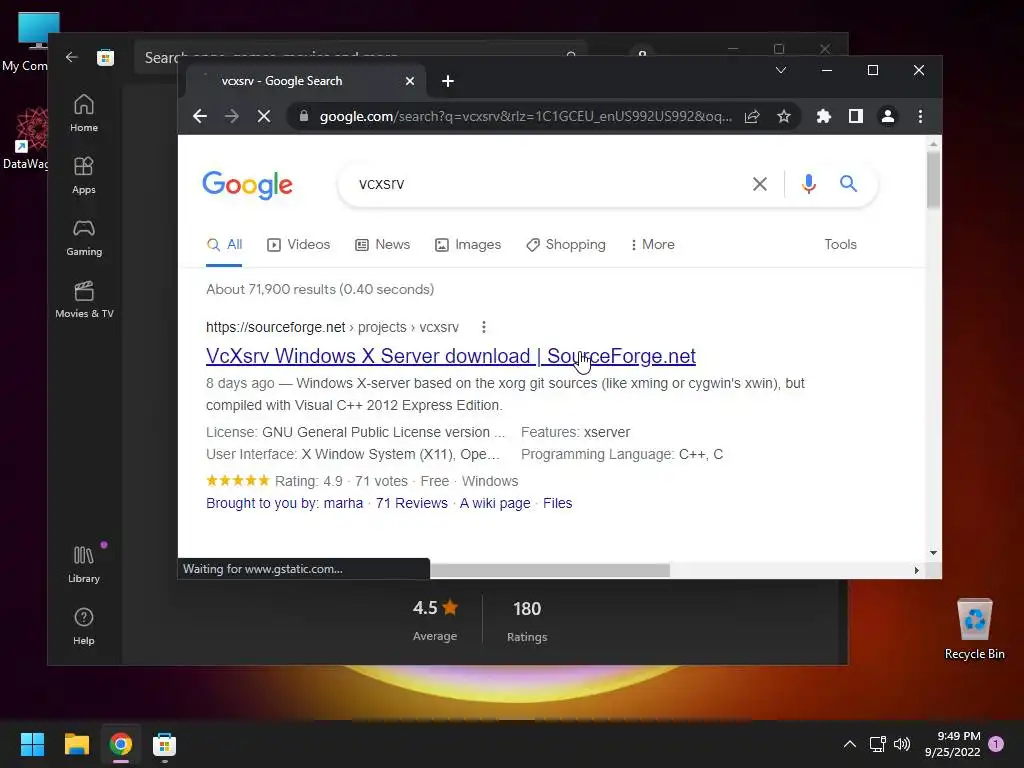Click the Chrome taskbar icon
This screenshot has height=768, width=1024.
[120, 744]
